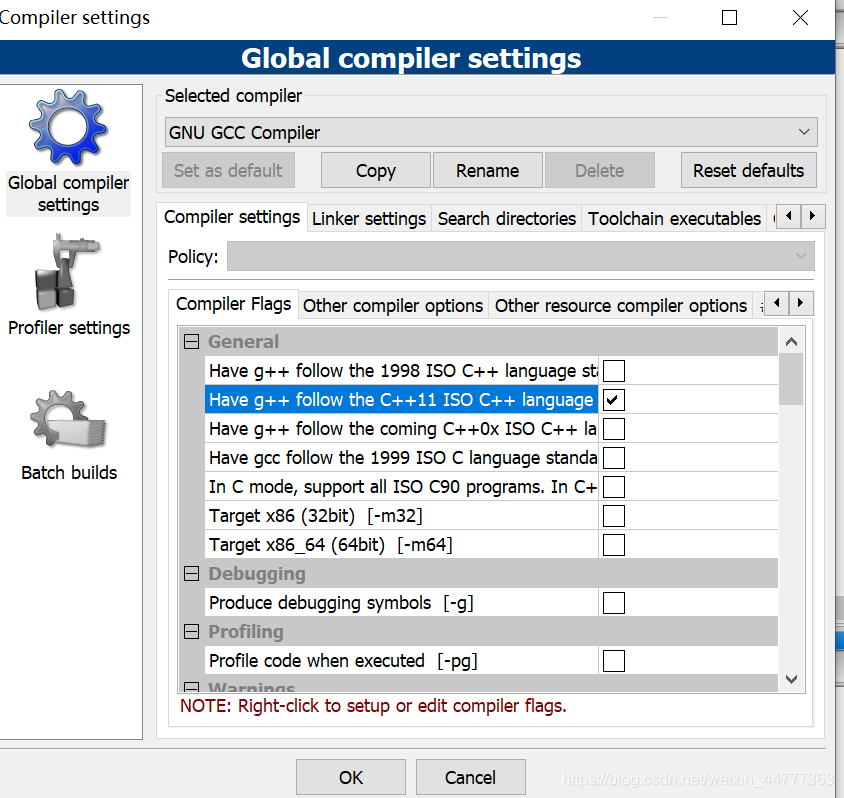The image size is (844, 798).
Task: Select Other resource compiler options sub-tab
Action: pos(621,306)
